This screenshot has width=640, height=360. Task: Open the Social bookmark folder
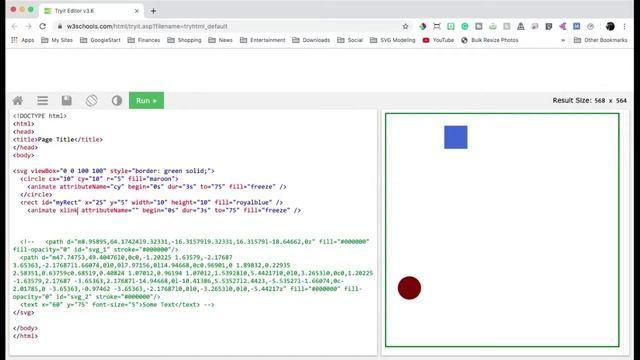click(350, 40)
